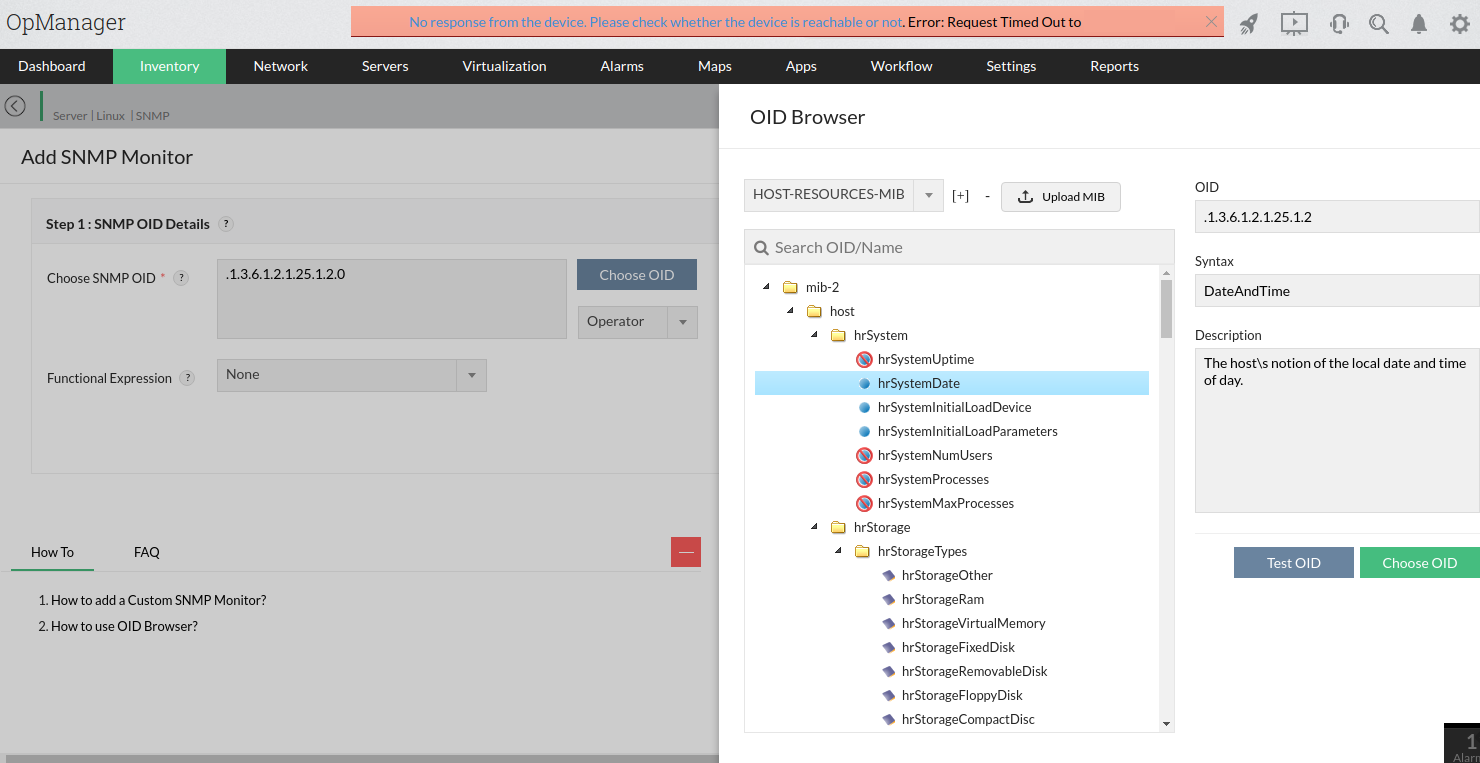Click the hrSystemNumUsers node icon
This screenshot has height=763, width=1480.
(x=865, y=455)
